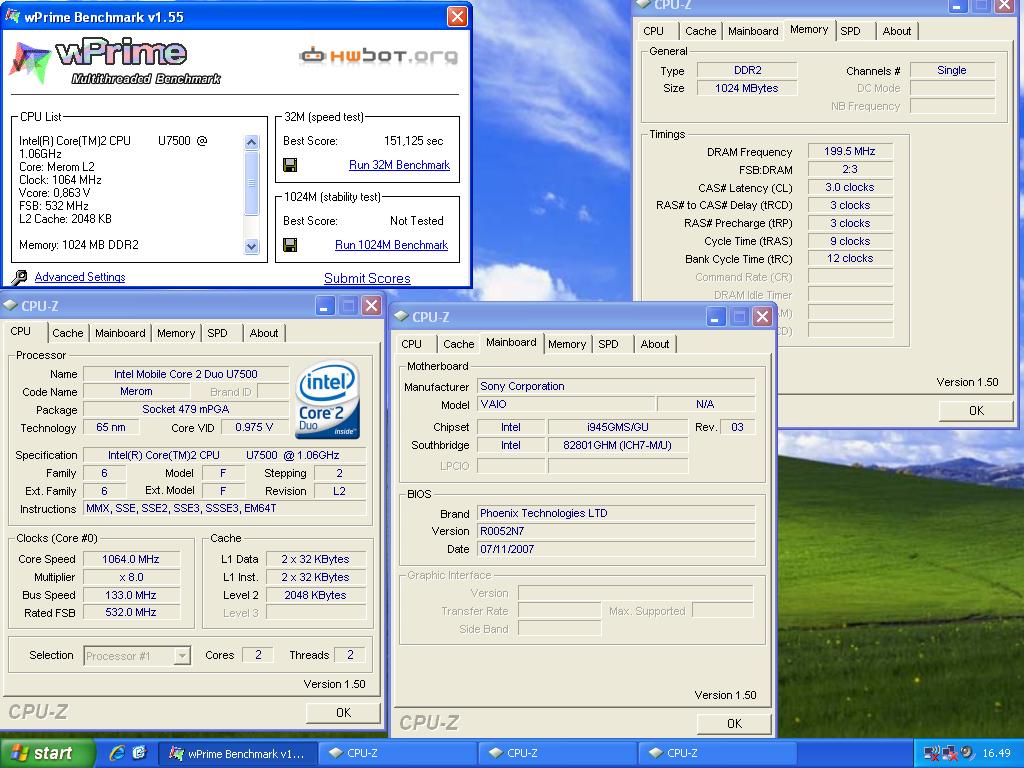Switch to Cache tab in CPU window
The width and height of the screenshot is (1024, 768).
[68, 333]
